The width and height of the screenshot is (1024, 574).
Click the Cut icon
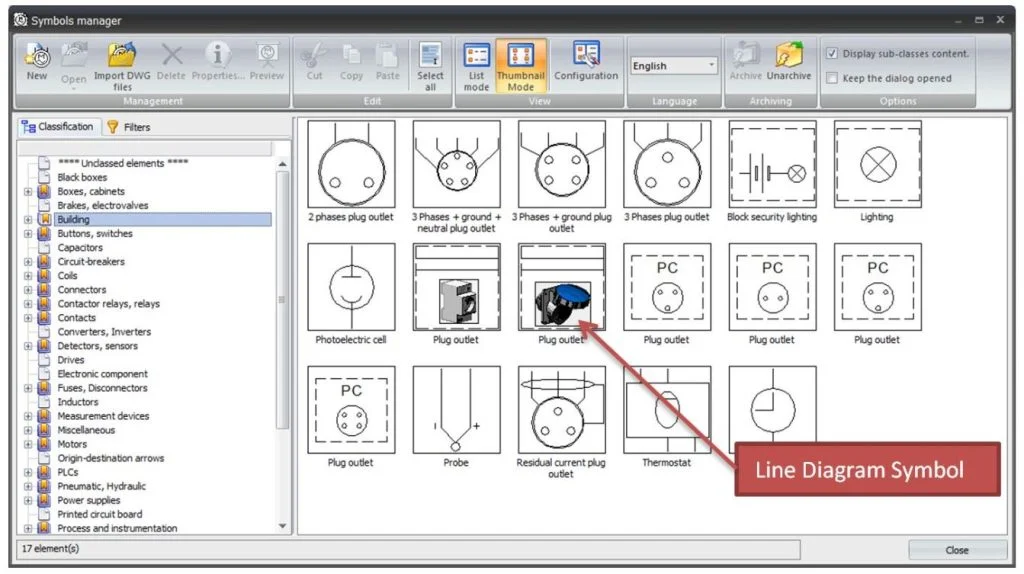tap(314, 56)
